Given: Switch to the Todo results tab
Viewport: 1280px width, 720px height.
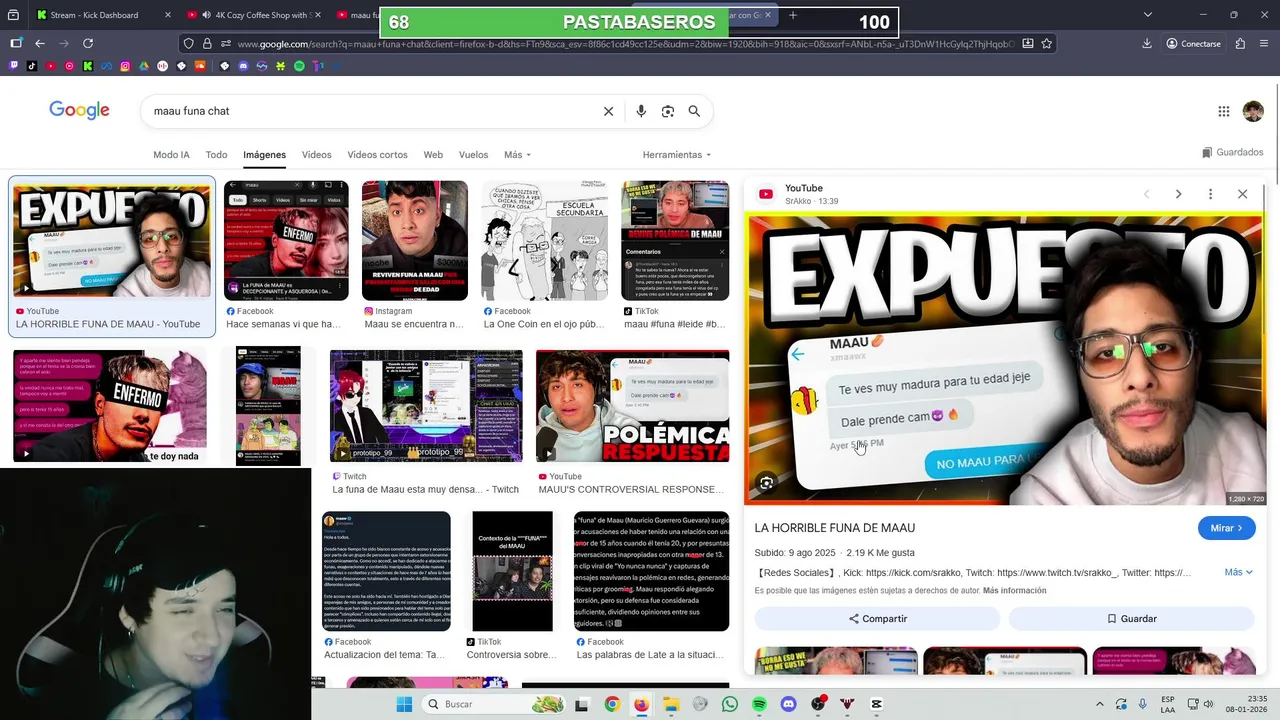Looking at the screenshot, I should [x=216, y=155].
